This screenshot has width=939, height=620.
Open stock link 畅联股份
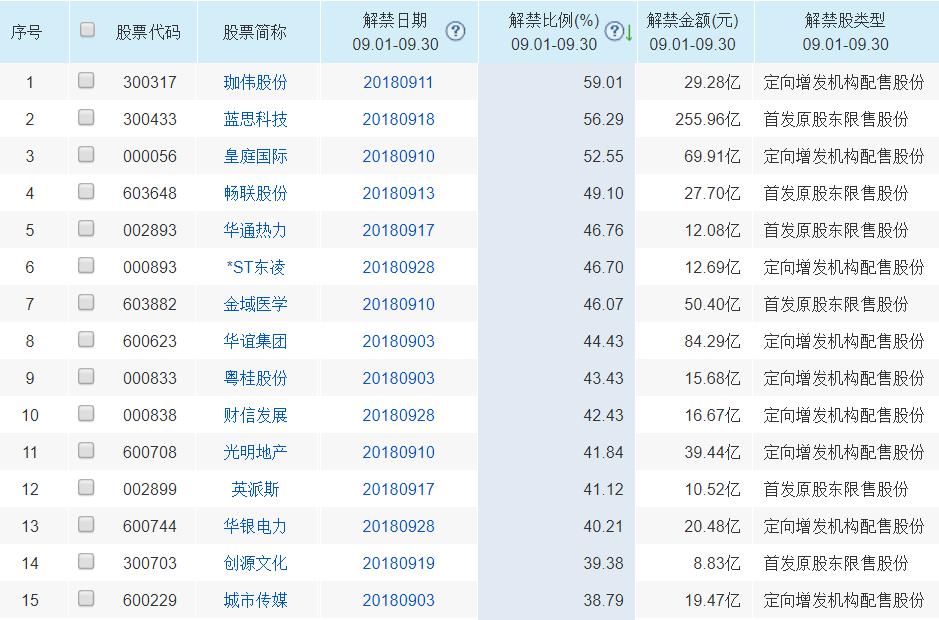pyautogui.click(x=255, y=193)
